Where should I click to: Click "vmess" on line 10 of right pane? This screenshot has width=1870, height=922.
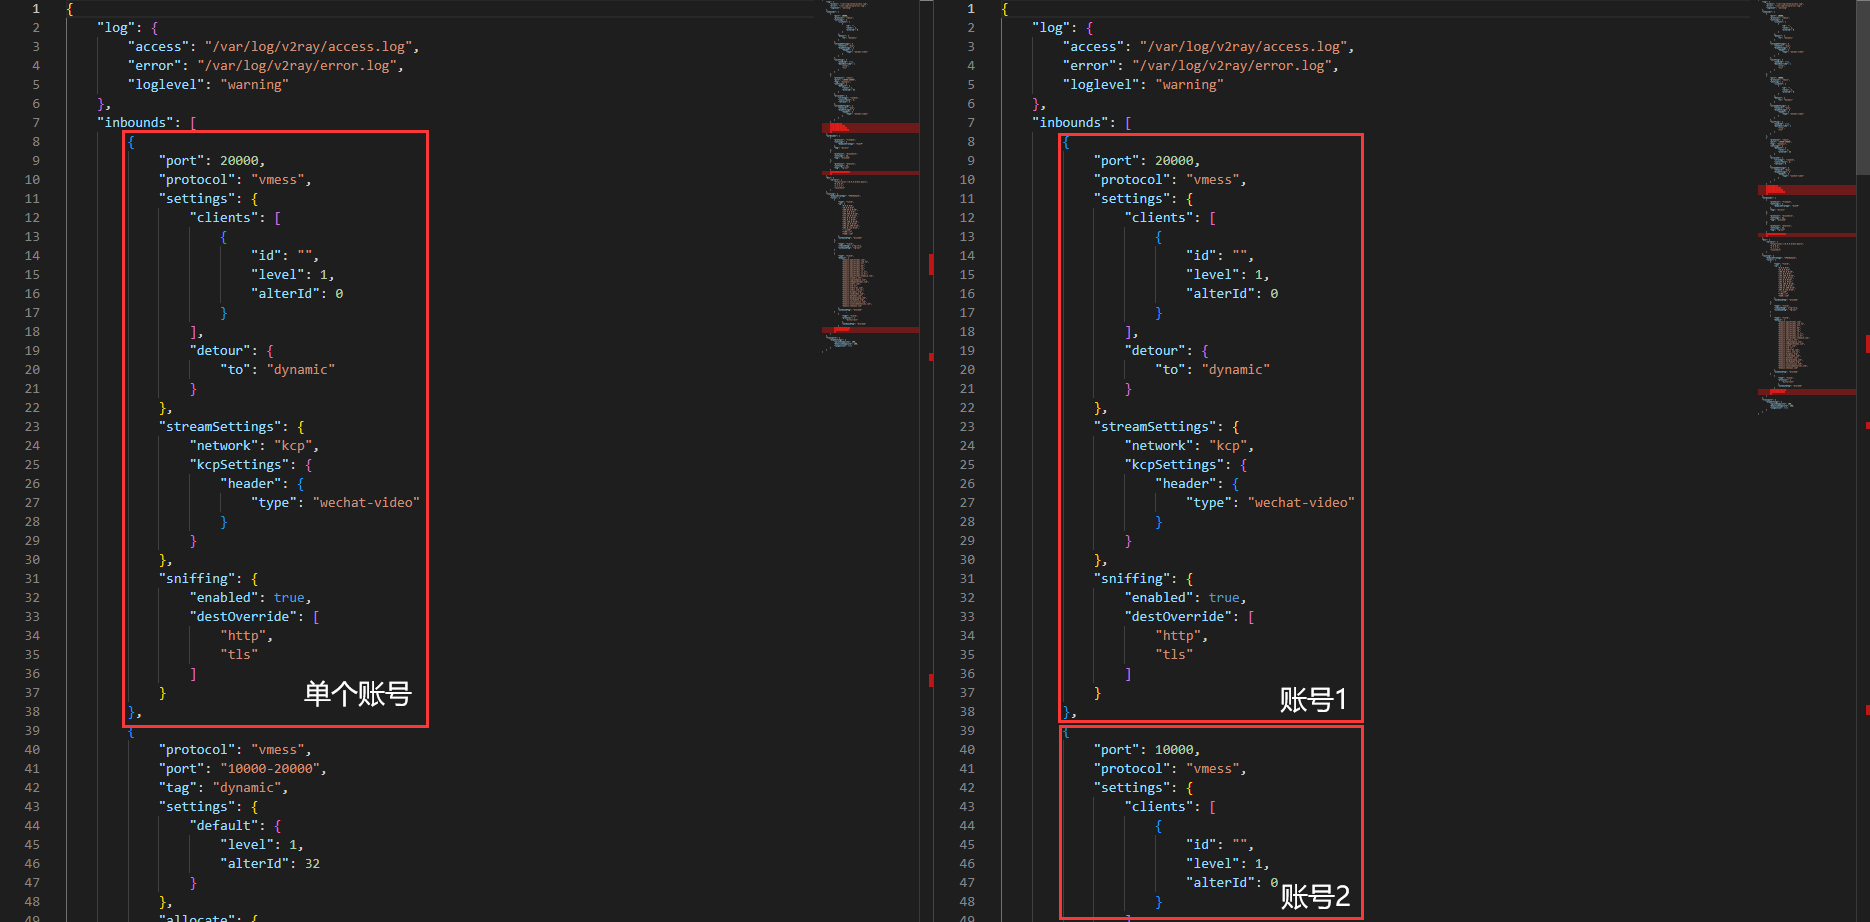point(1213,180)
